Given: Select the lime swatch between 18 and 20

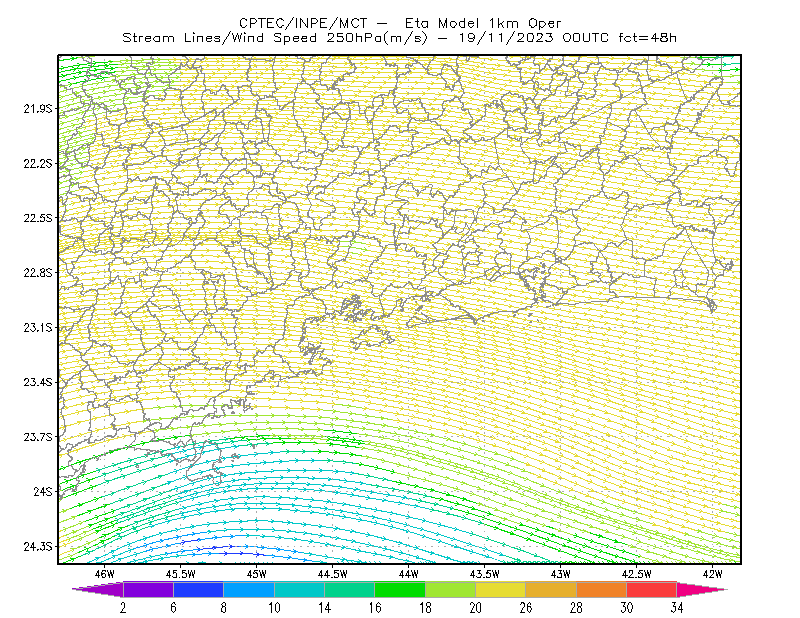Looking at the screenshot, I should pos(451,589).
